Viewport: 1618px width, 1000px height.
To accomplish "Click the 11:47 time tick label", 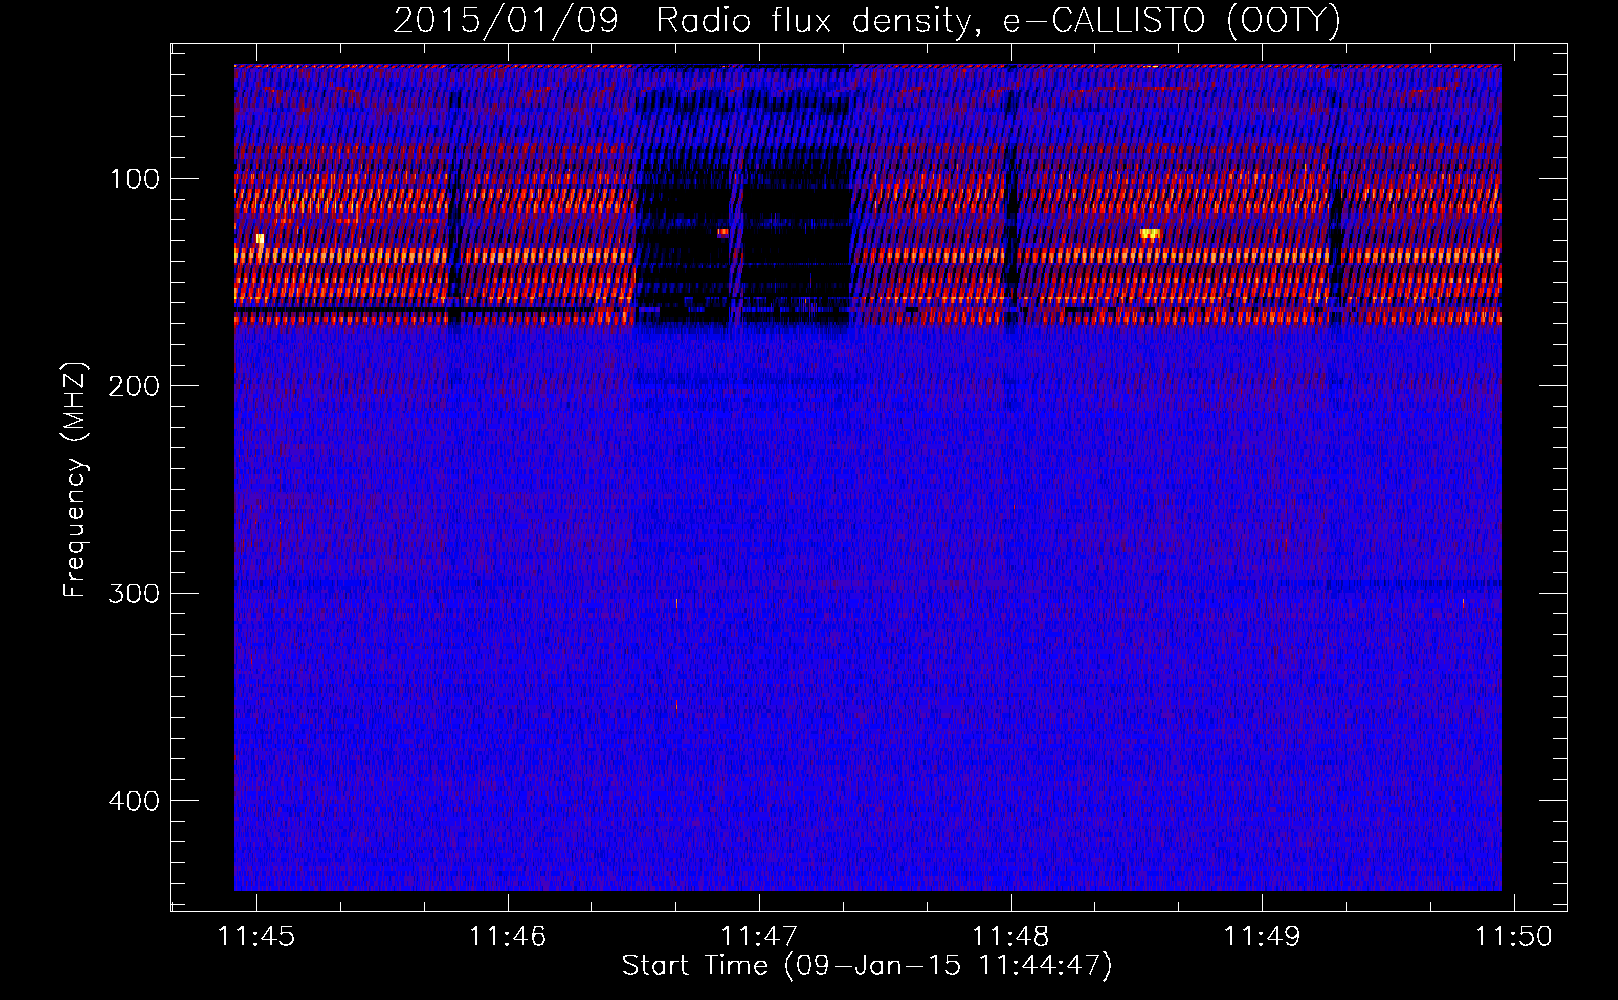I will (x=759, y=936).
